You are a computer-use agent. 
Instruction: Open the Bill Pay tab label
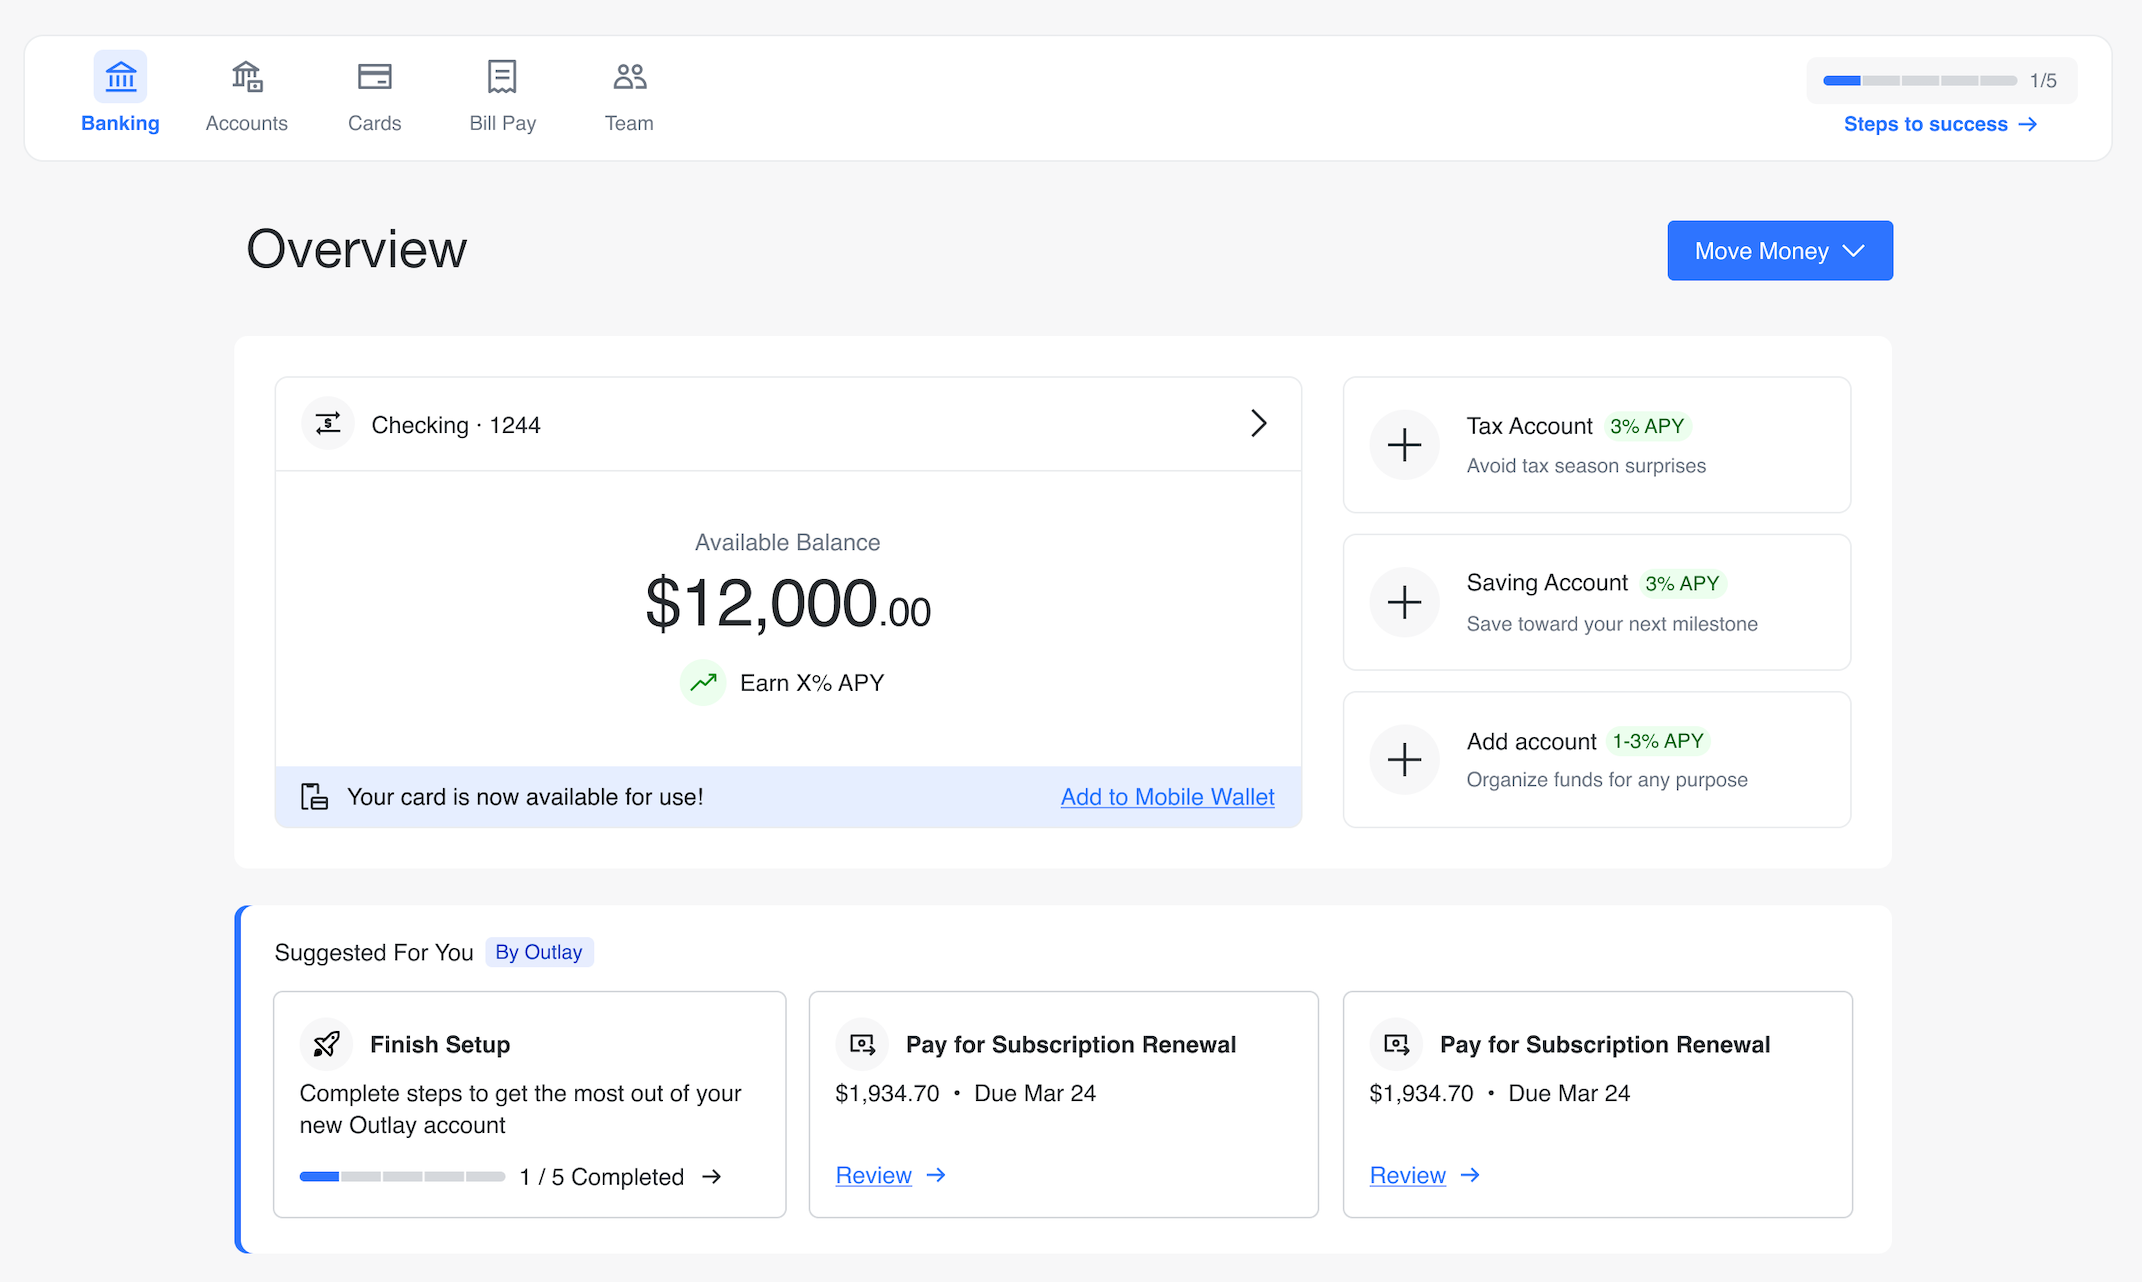503,123
